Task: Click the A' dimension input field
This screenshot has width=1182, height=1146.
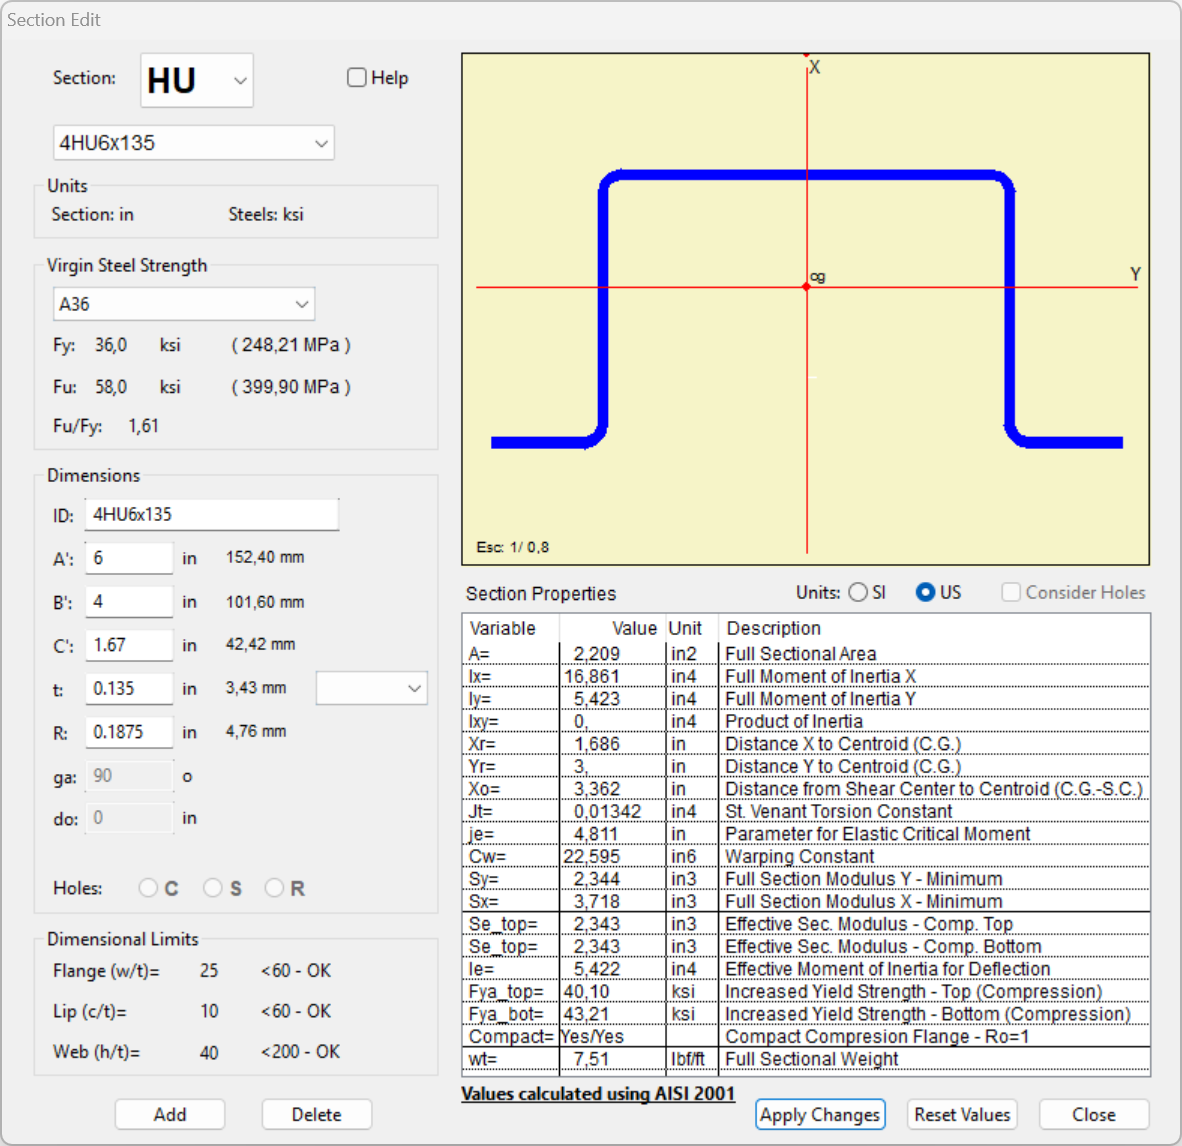Action: point(129,558)
